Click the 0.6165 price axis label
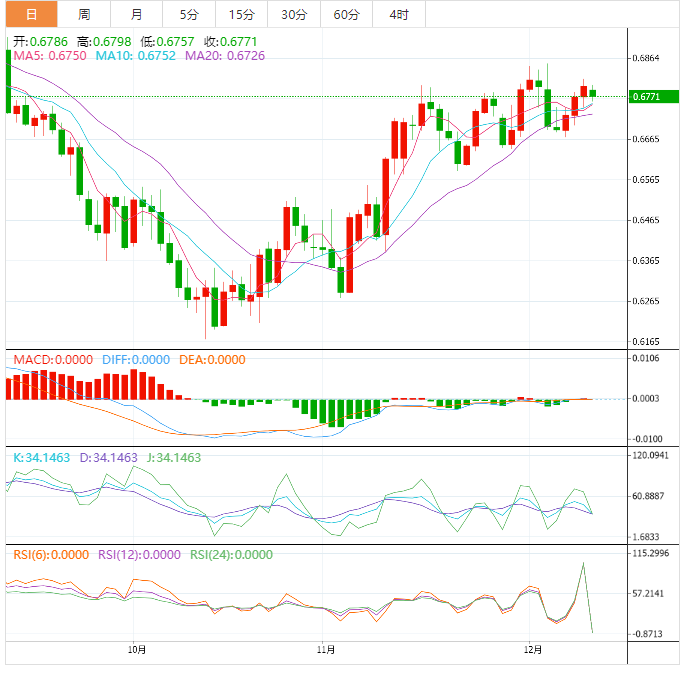682x675 pixels. (x=646, y=341)
